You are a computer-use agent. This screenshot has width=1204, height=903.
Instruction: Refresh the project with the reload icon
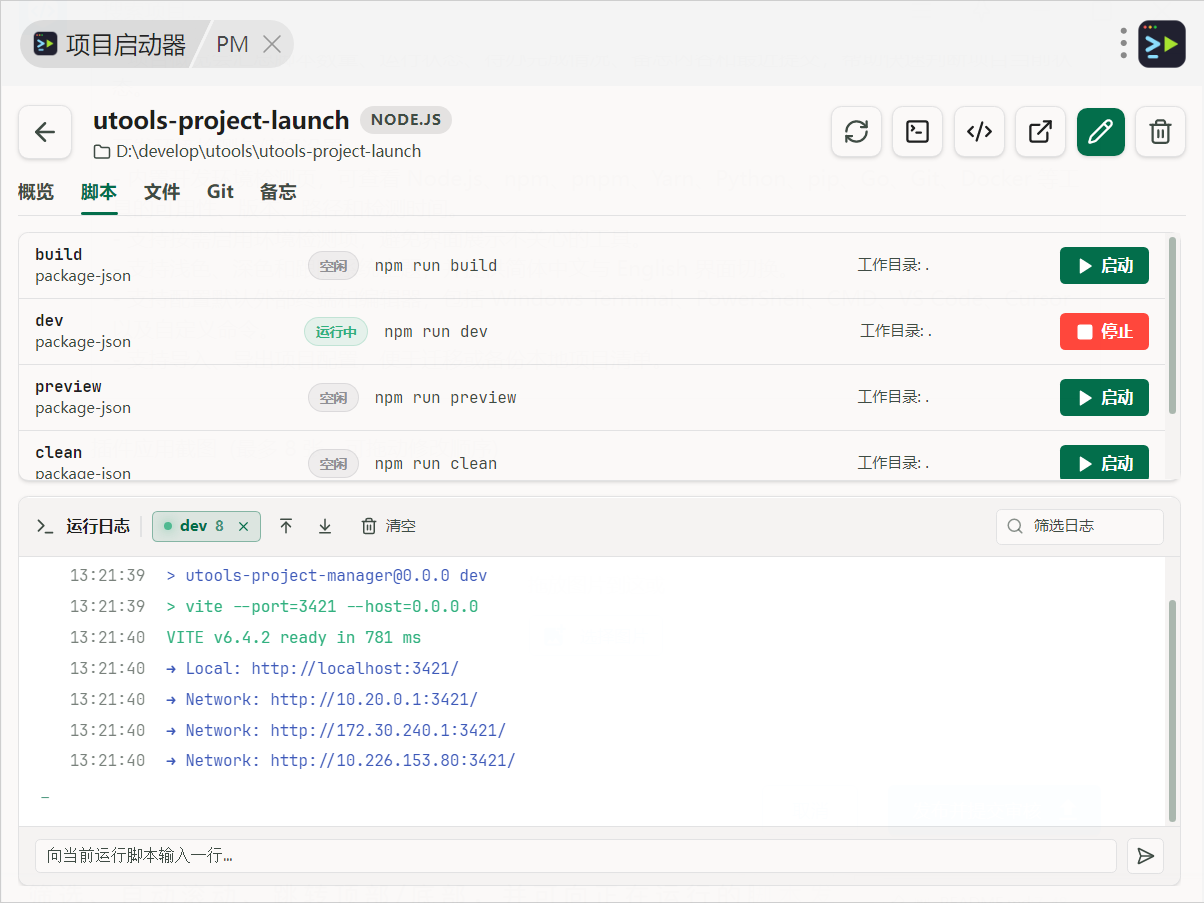coord(856,132)
